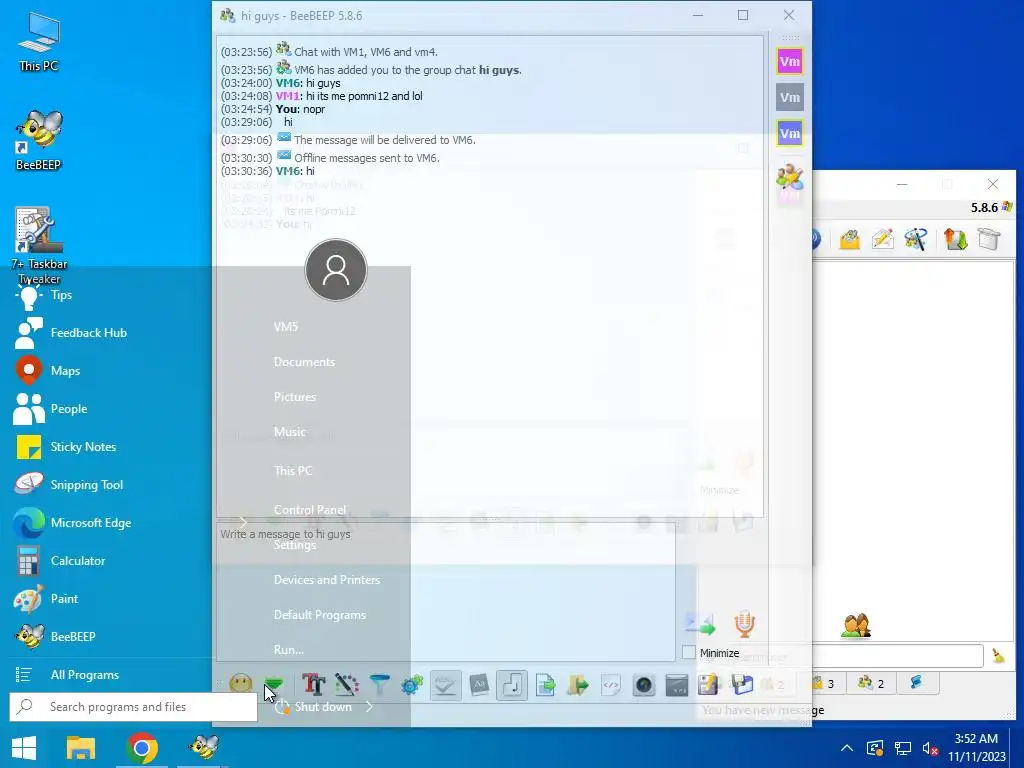Enable the Minimize checkbox

point(688,652)
